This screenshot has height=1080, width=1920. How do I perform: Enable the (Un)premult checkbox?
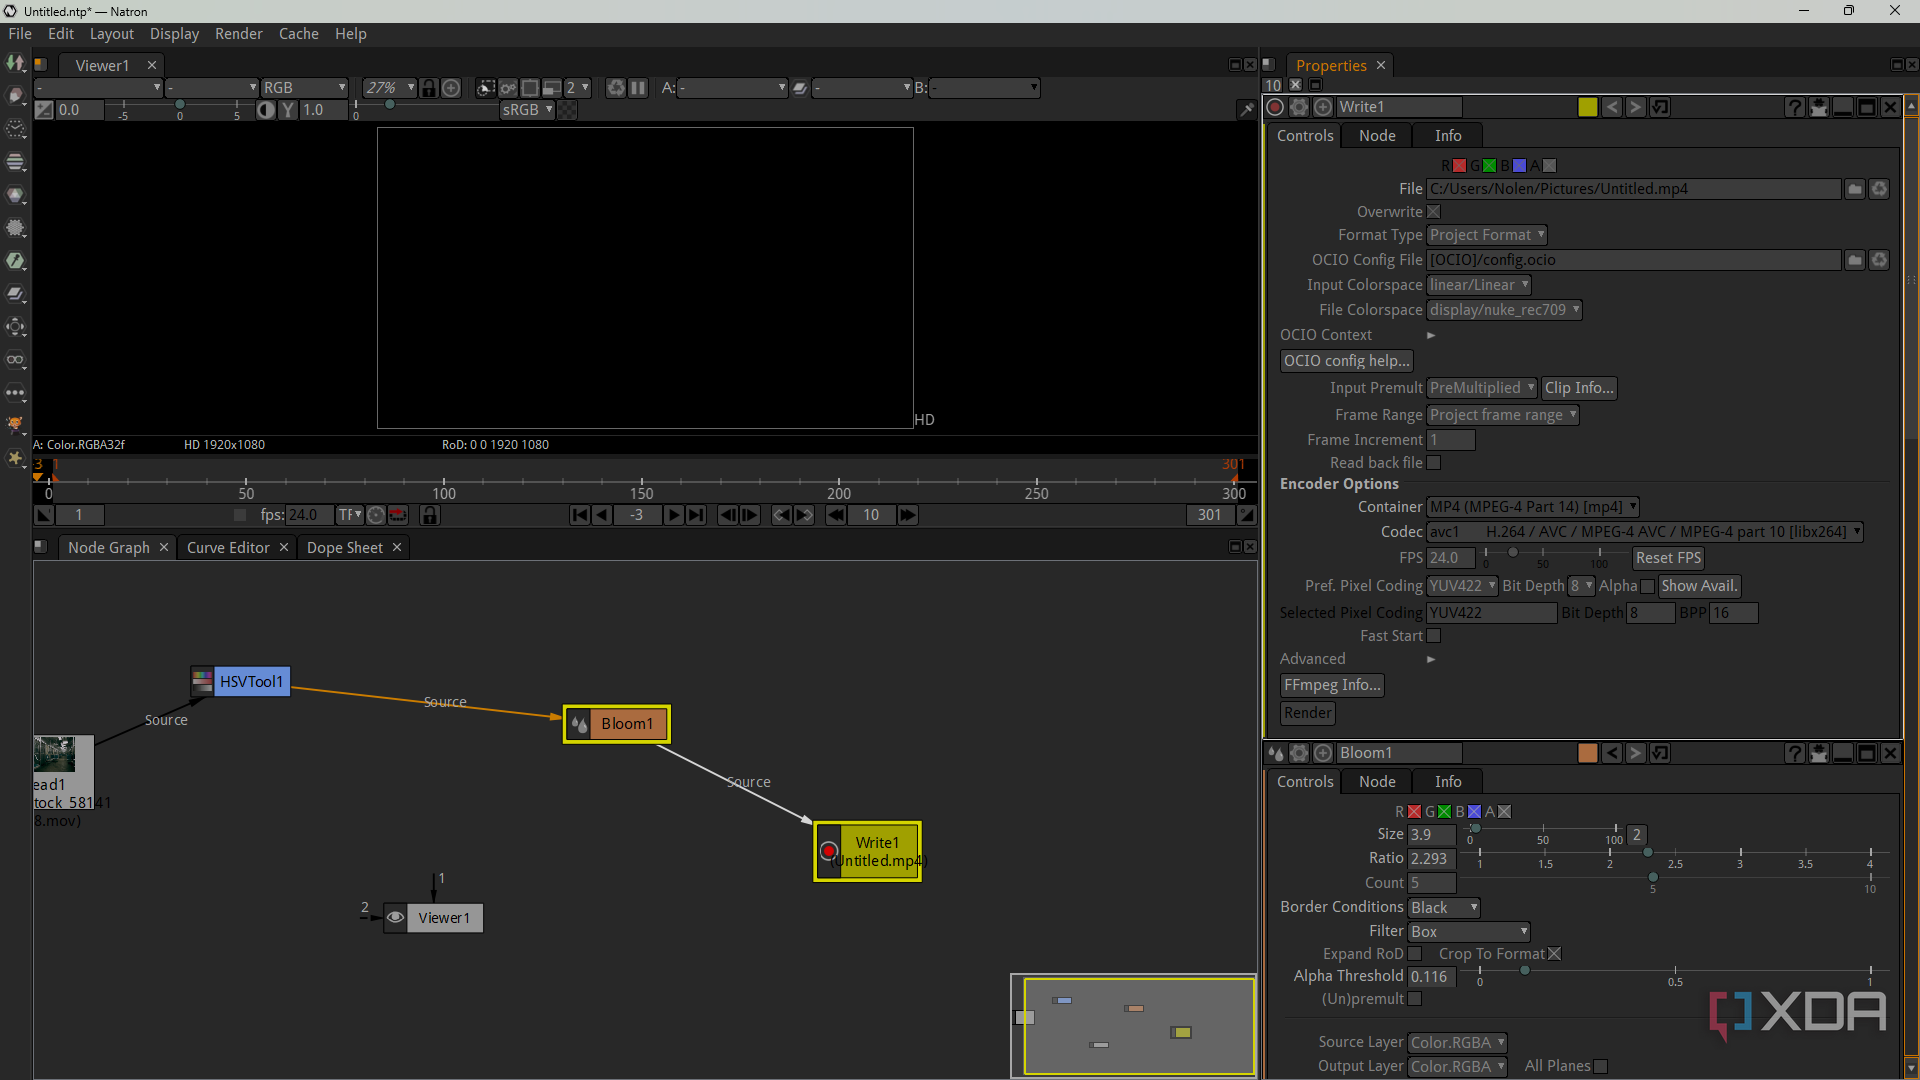(x=1415, y=999)
